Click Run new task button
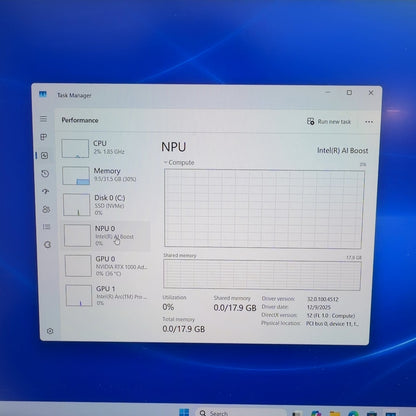 tap(329, 122)
